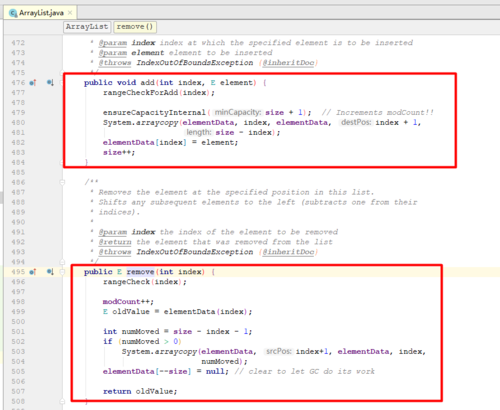Click 'elementData[--size] = null;' statement
Viewport: 500px width, 410px height.
pyautogui.click(x=166, y=371)
